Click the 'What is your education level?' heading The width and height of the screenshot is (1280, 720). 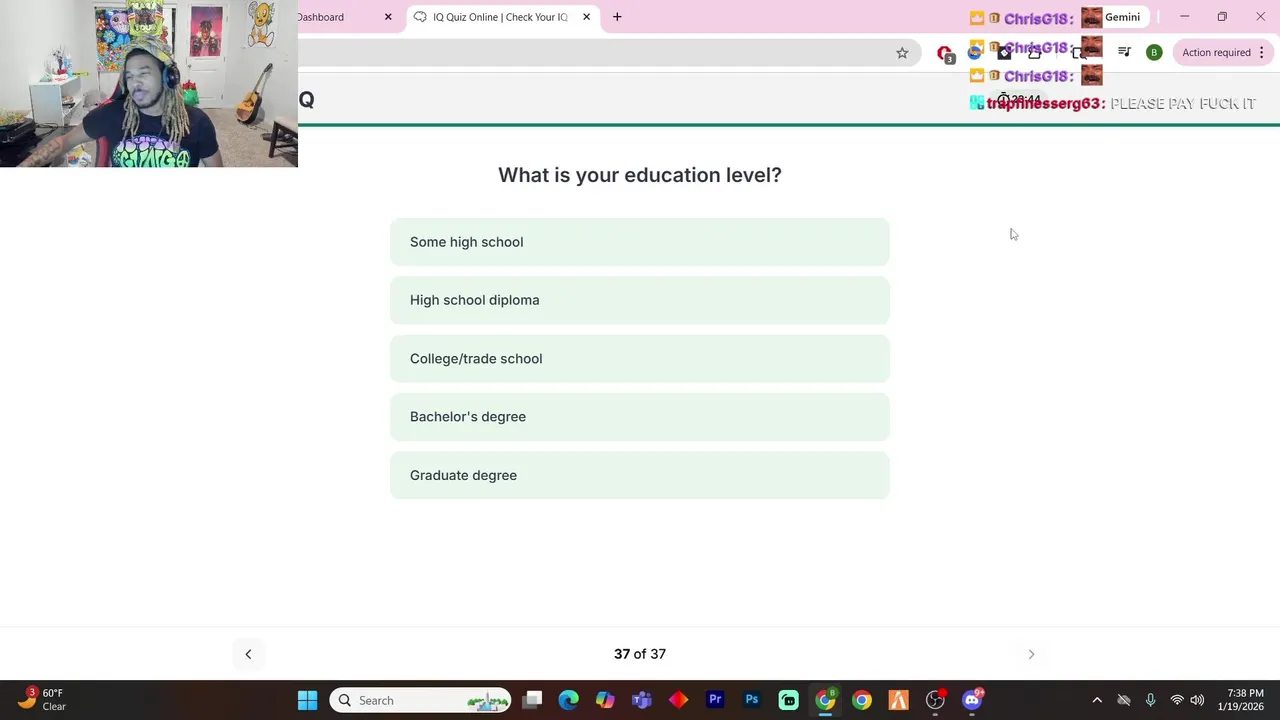pyautogui.click(x=640, y=175)
